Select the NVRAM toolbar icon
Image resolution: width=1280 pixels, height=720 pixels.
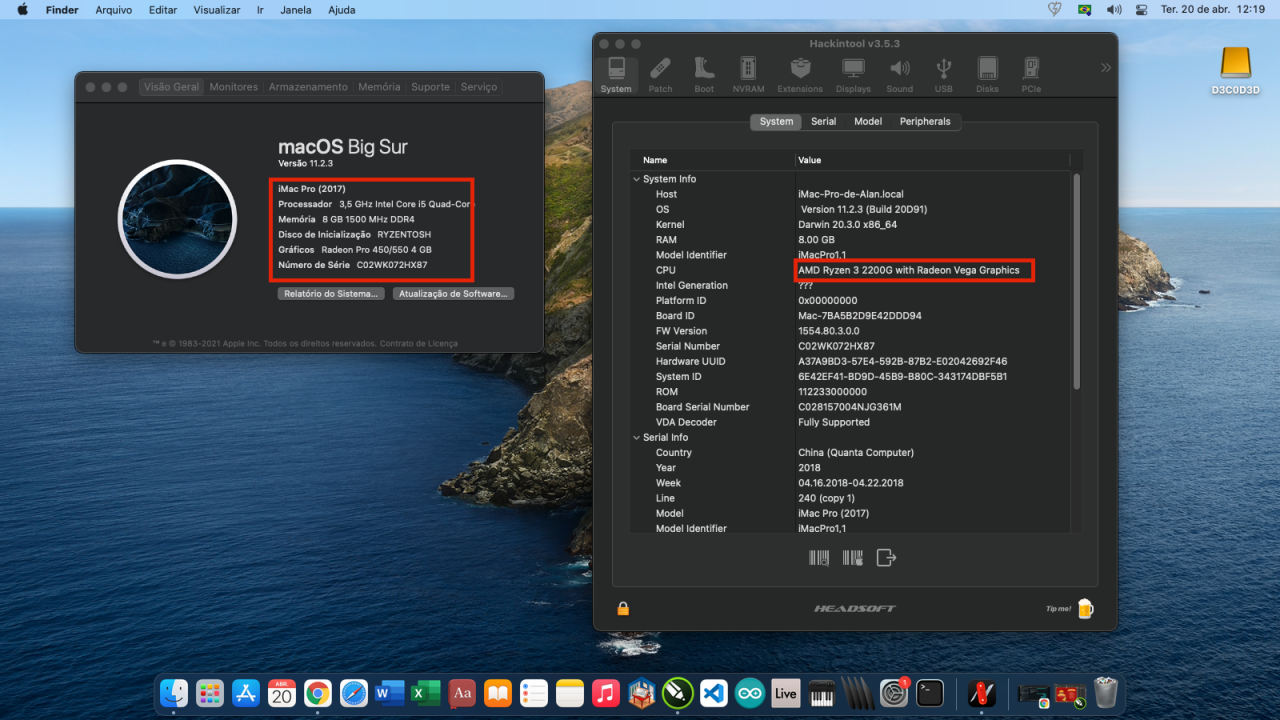pyautogui.click(x=748, y=74)
